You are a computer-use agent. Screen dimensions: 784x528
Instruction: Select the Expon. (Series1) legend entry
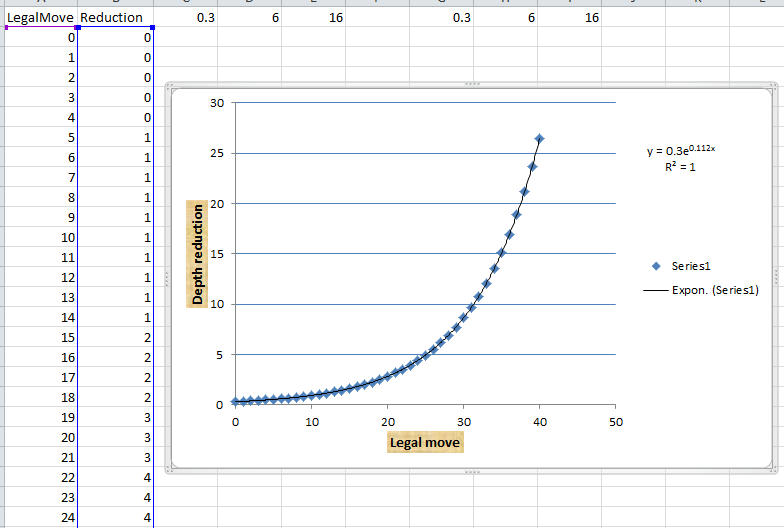[708, 289]
